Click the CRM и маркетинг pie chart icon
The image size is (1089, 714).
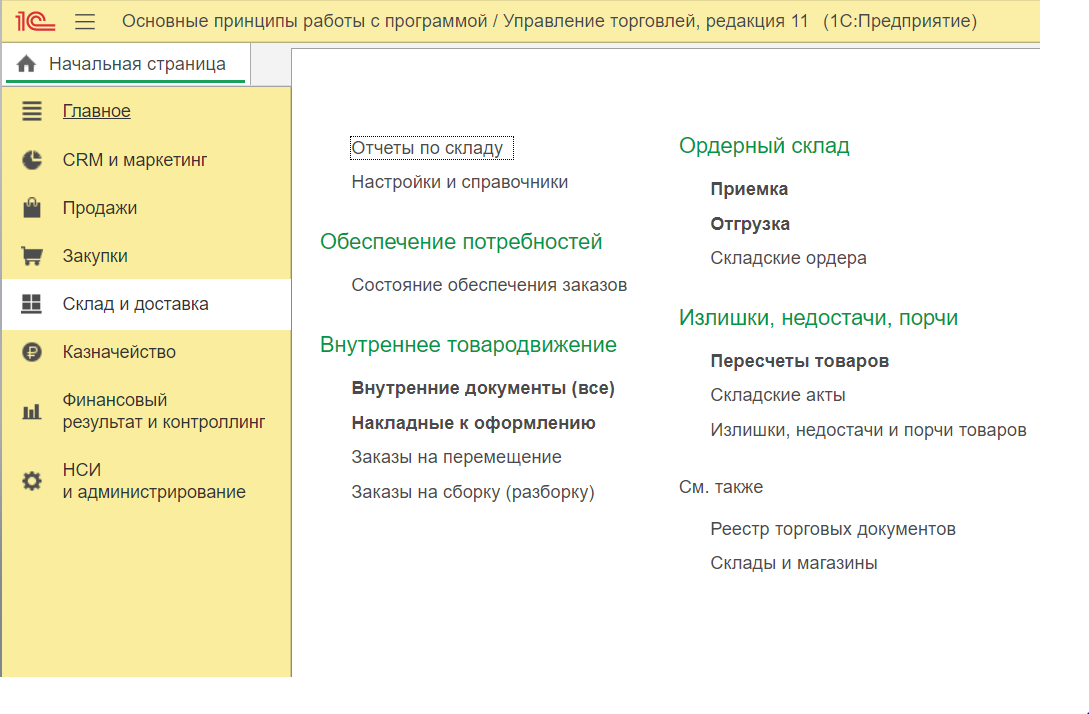(32, 160)
